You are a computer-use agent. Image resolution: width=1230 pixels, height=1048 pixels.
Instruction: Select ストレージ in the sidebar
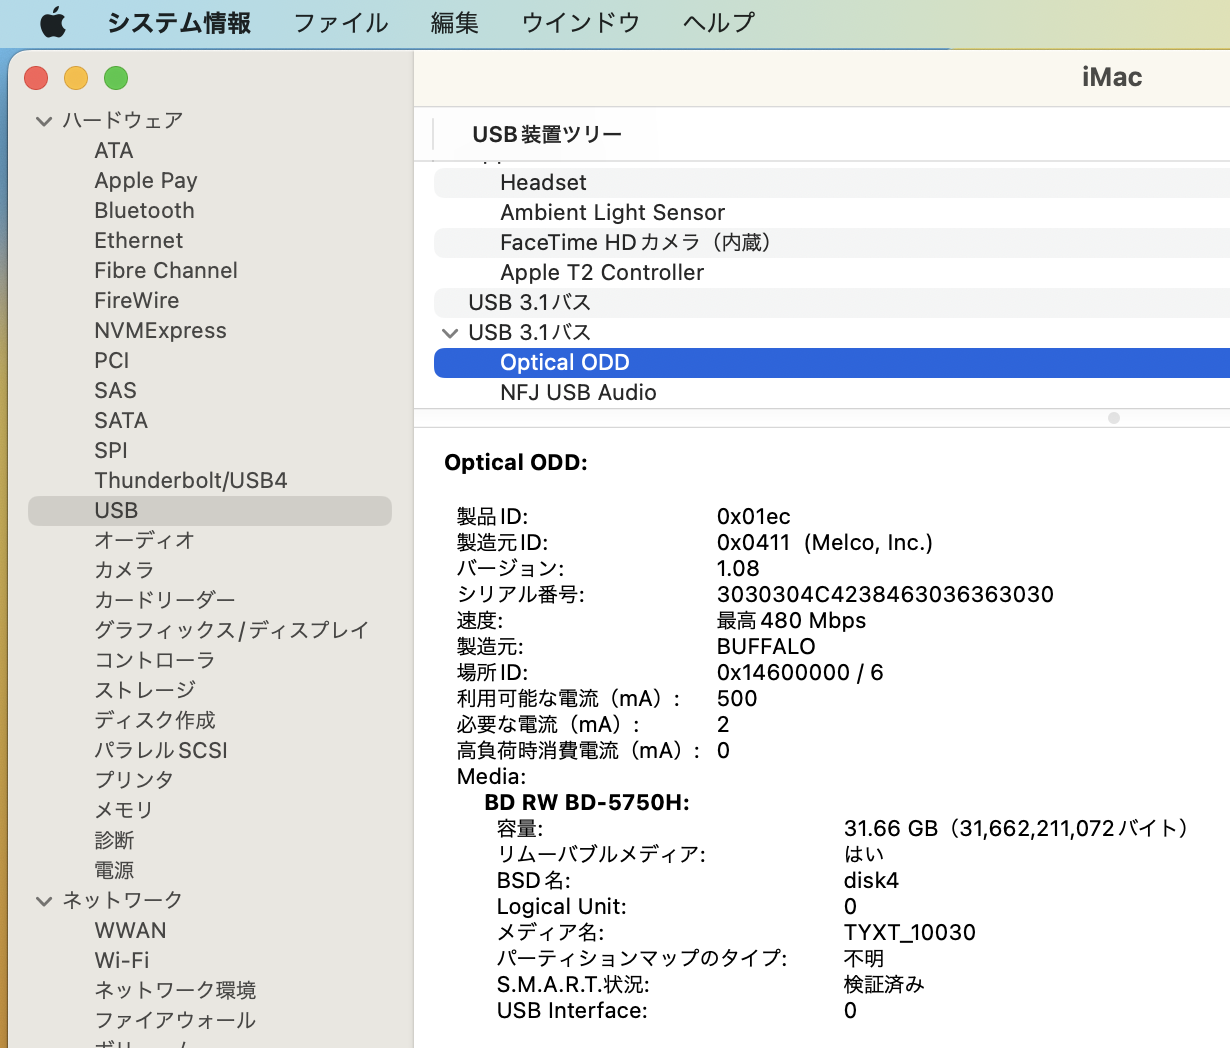[x=145, y=691]
